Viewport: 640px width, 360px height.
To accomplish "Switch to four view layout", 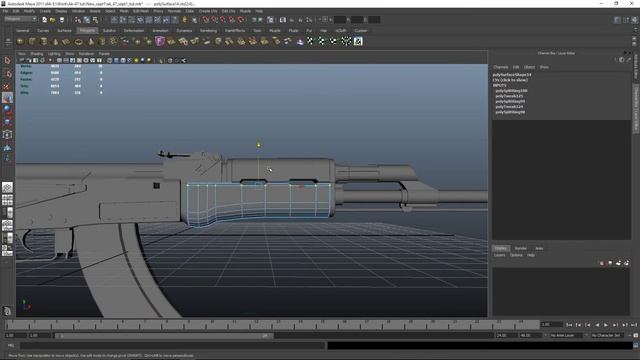I will [7, 200].
